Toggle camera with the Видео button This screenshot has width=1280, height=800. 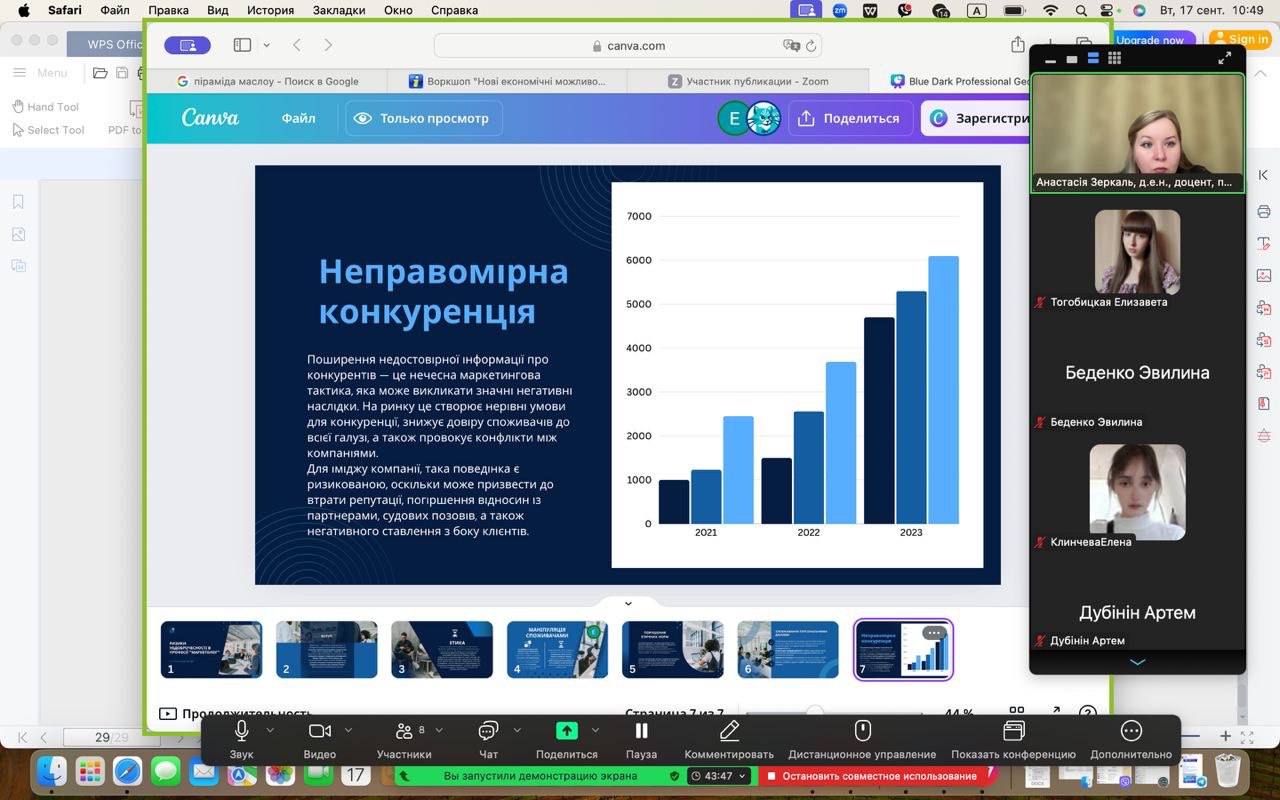(319, 731)
